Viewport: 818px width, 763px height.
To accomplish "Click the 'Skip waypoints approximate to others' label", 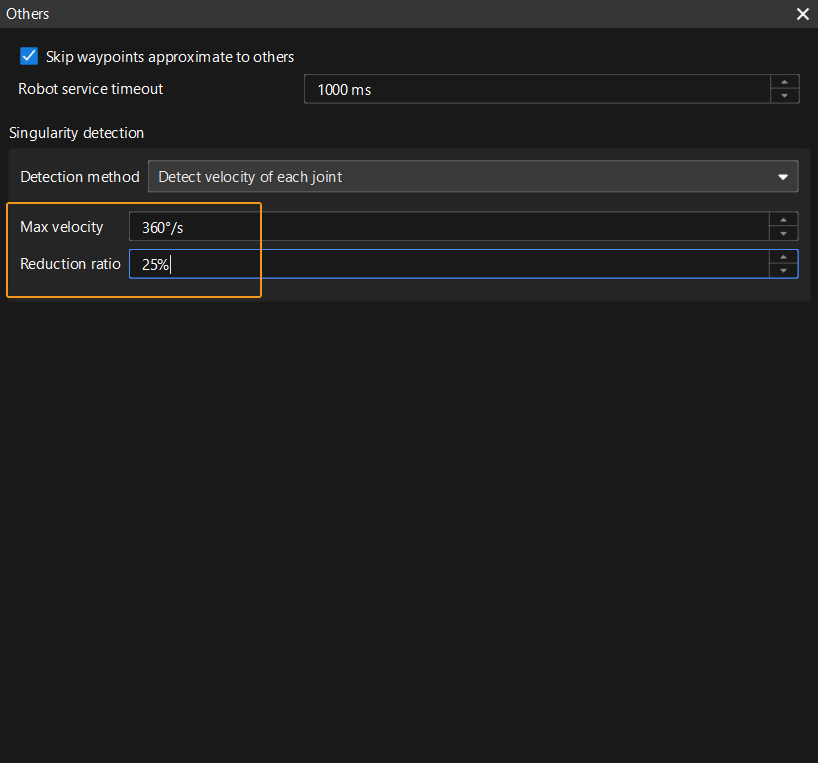I will 170,57.
